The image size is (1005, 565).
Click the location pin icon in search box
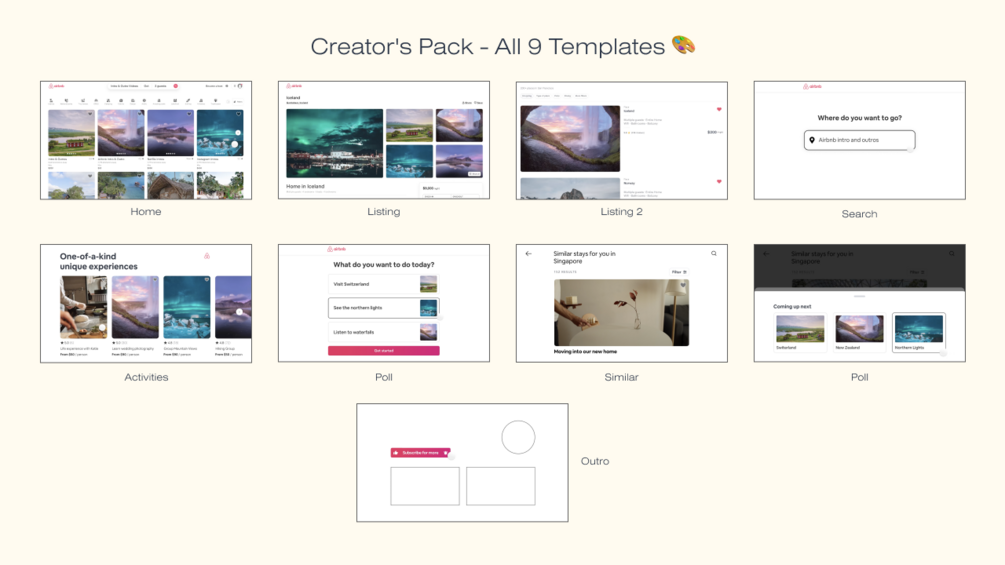tap(812, 140)
